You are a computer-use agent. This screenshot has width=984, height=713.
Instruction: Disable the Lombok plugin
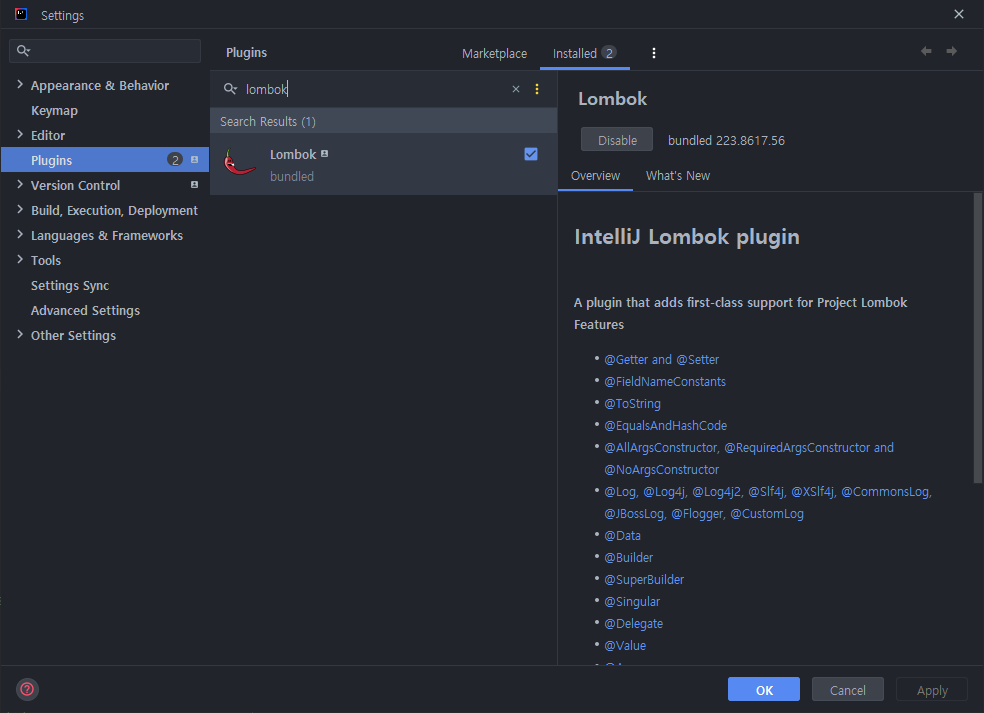pyautogui.click(x=617, y=140)
